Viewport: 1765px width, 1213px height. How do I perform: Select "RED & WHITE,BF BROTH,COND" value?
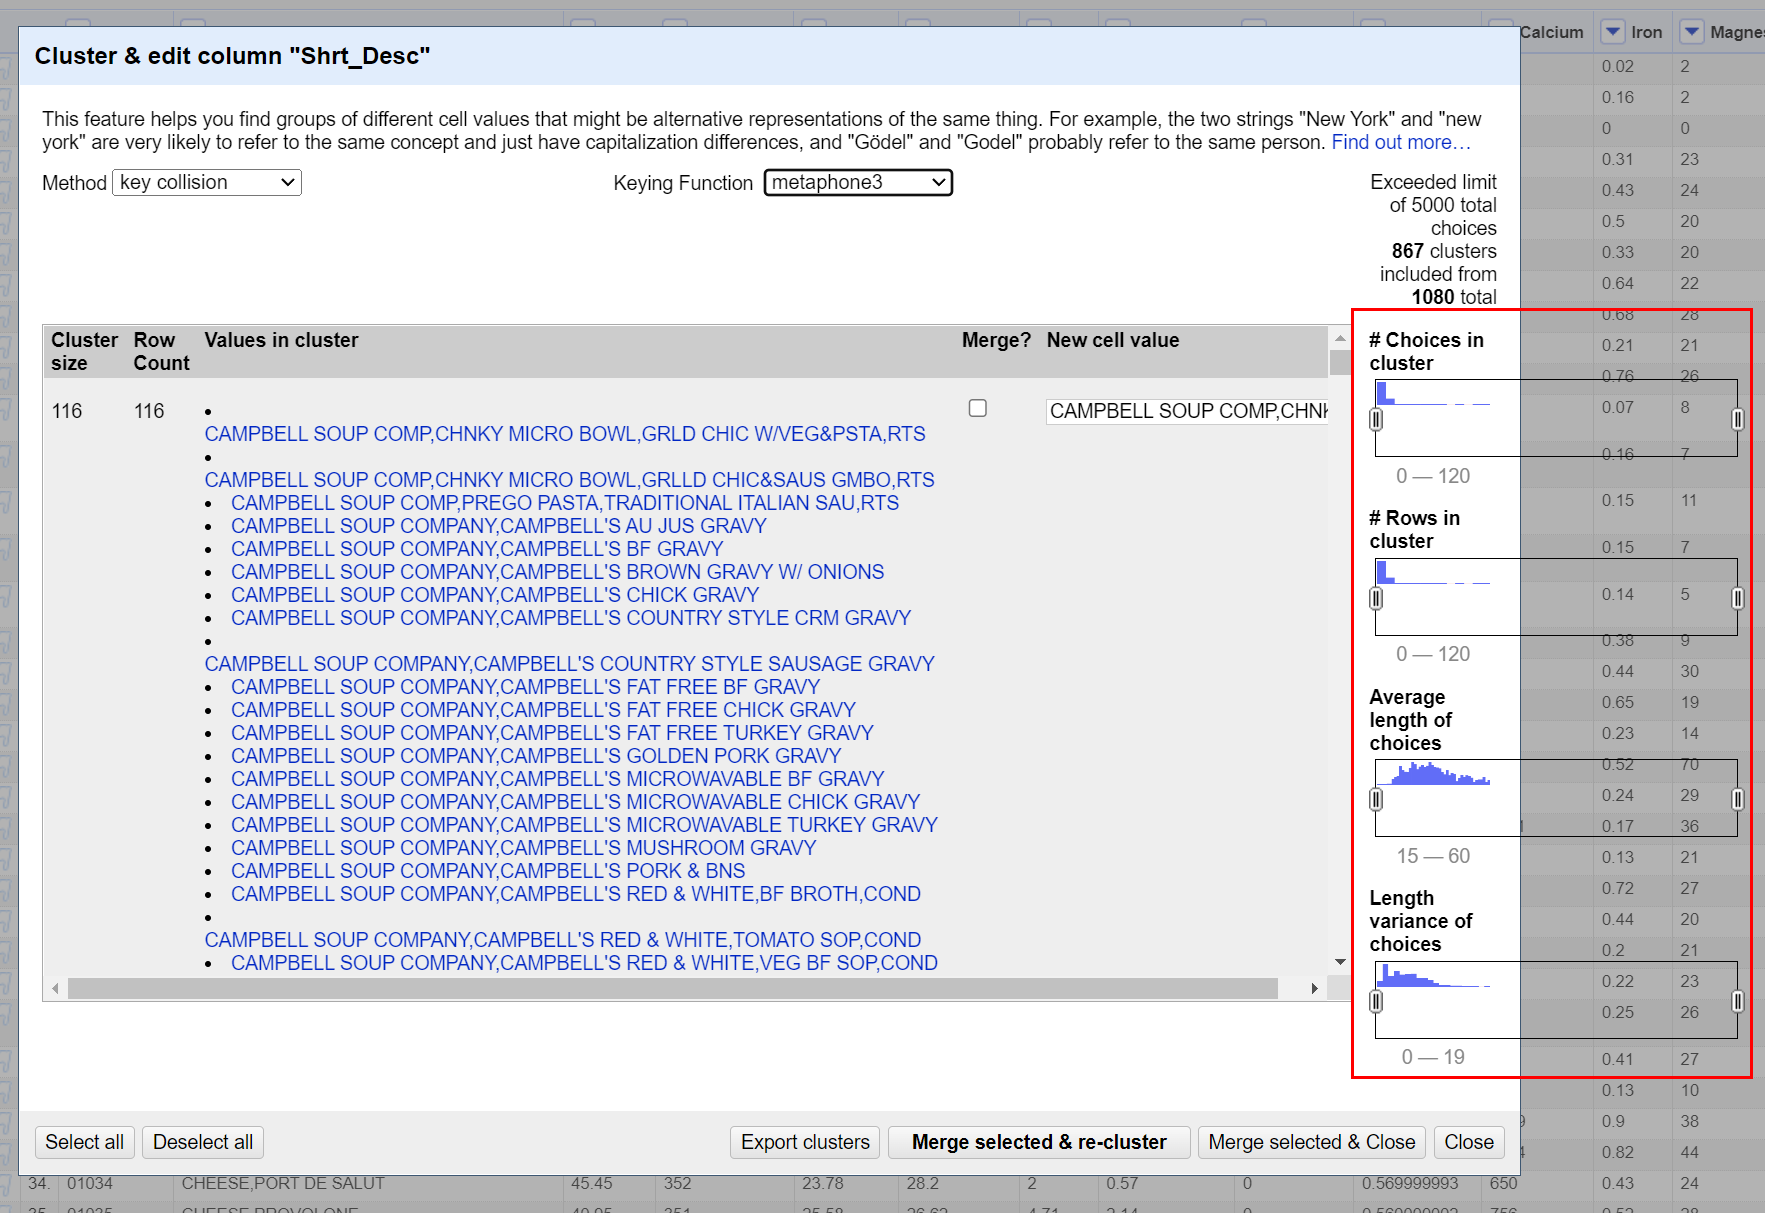pos(576,894)
